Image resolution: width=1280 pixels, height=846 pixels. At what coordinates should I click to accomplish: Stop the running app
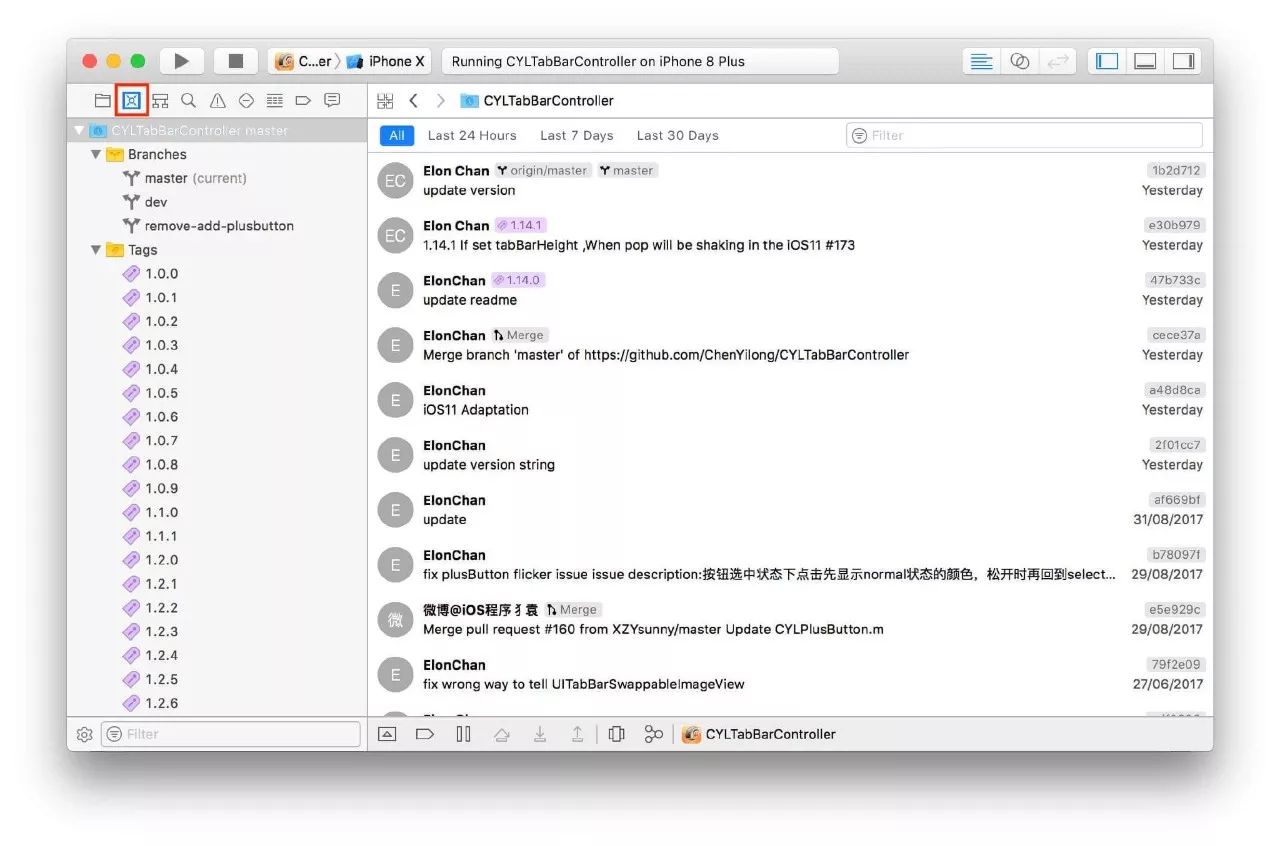pyautogui.click(x=236, y=61)
